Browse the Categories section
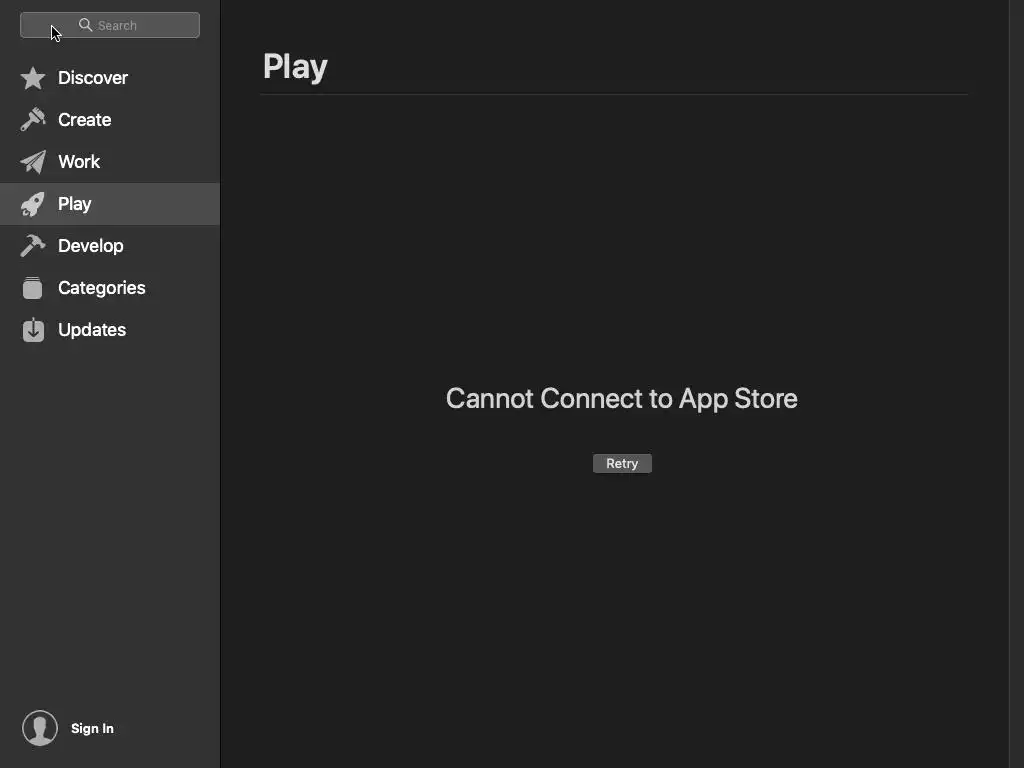1024x768 pixels. [110, 288]
